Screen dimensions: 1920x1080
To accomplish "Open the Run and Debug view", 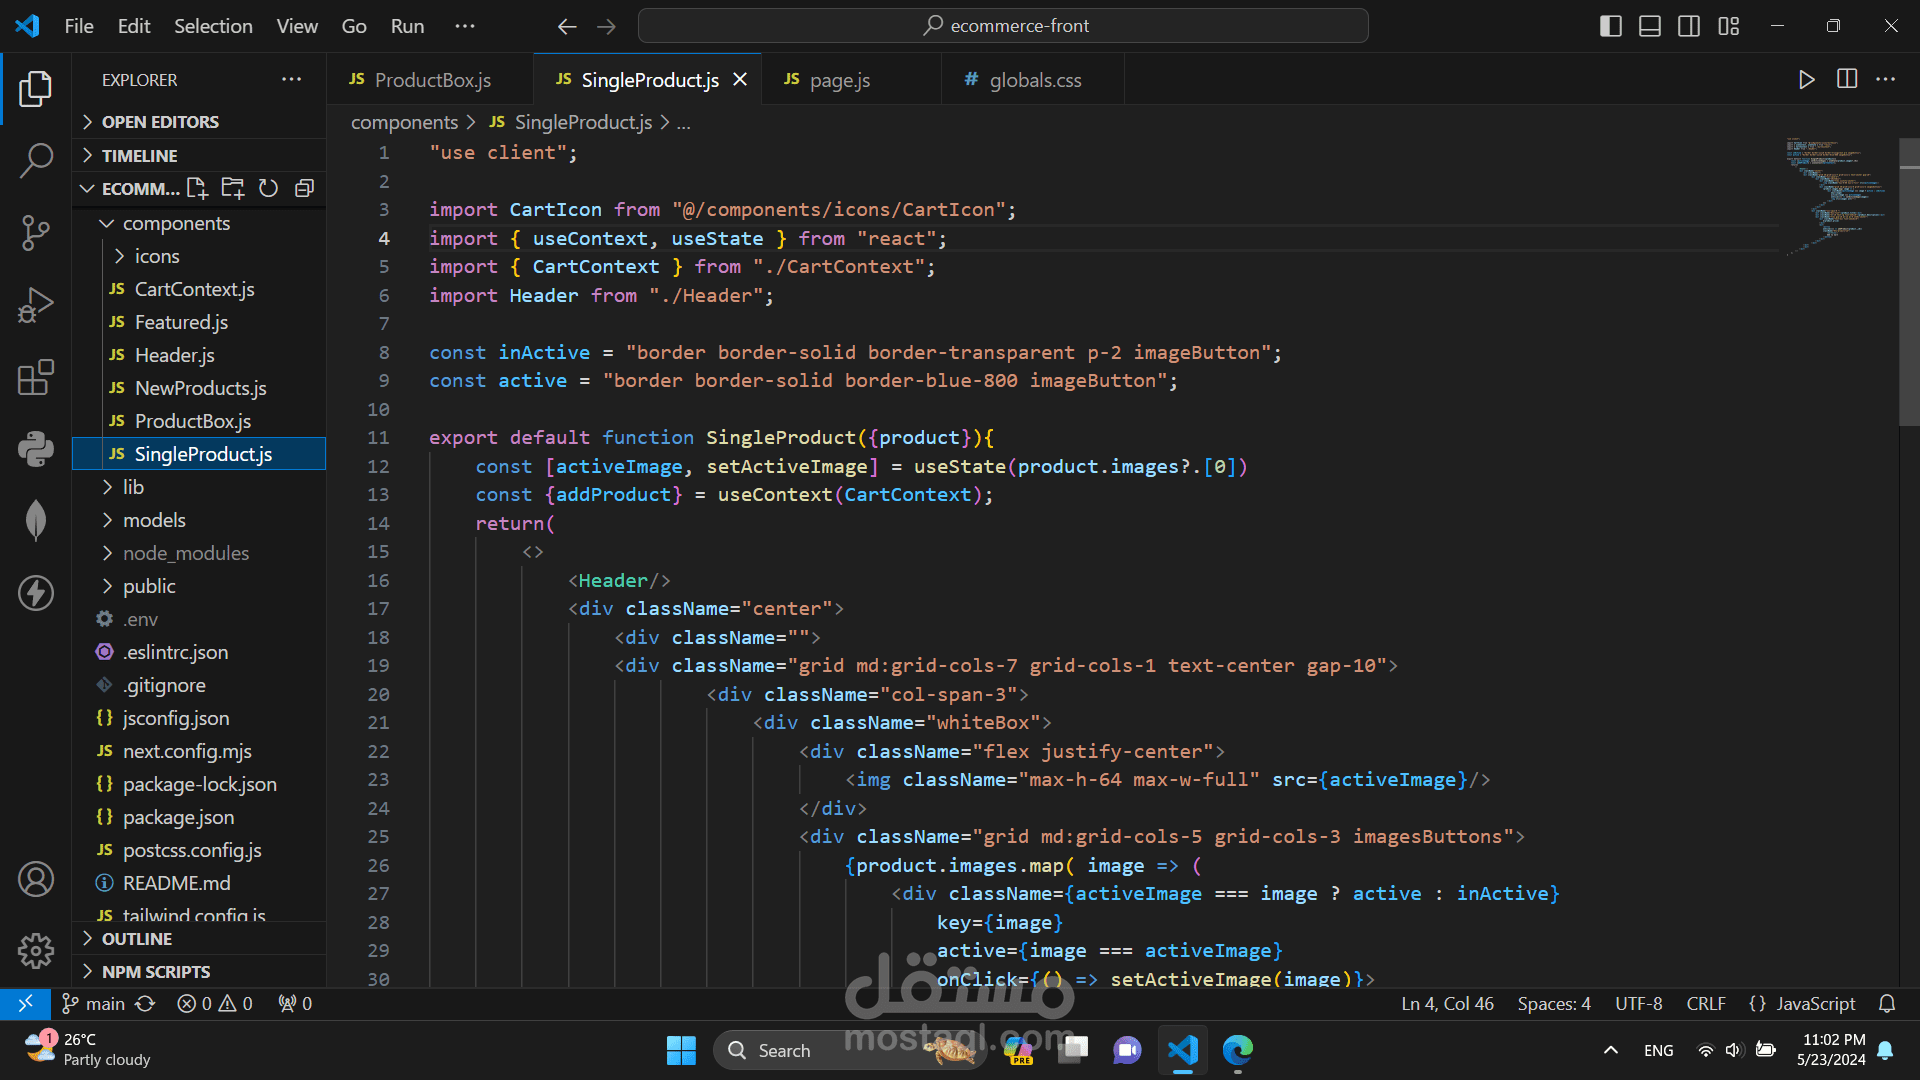I will pyautogui.click(x=36, y=305).
